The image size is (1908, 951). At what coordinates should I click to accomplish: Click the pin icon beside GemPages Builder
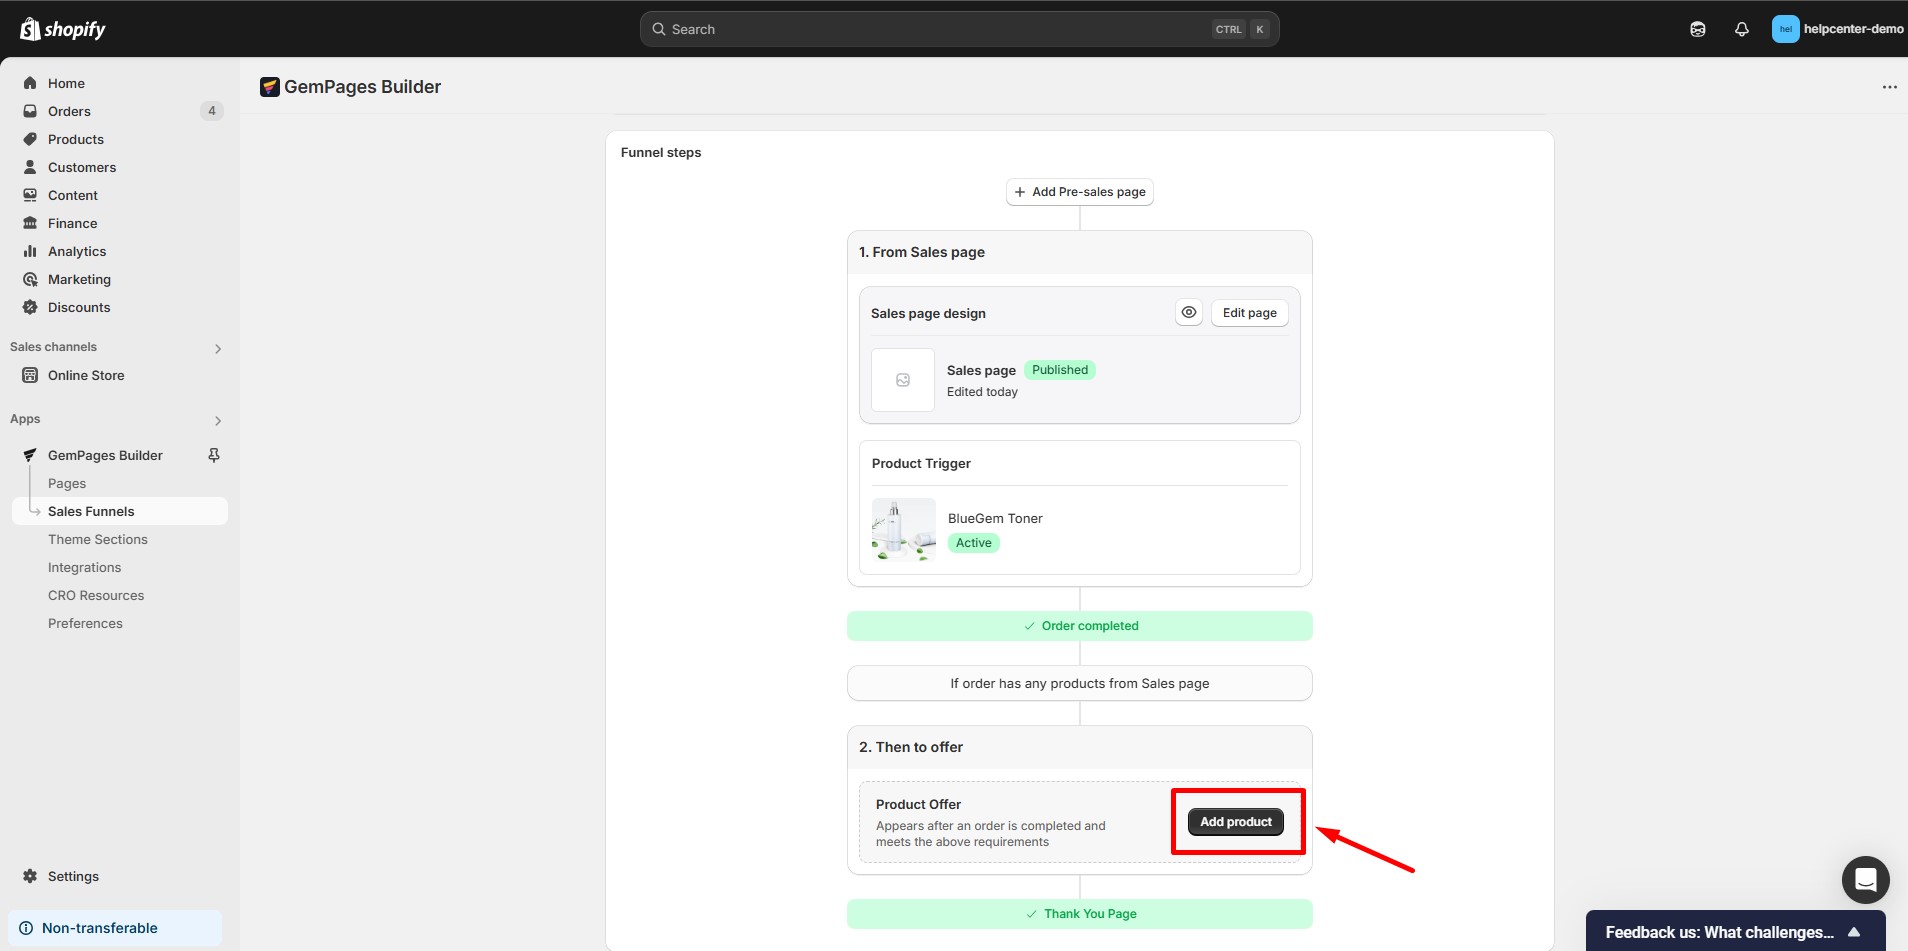(x=213, y=455)
